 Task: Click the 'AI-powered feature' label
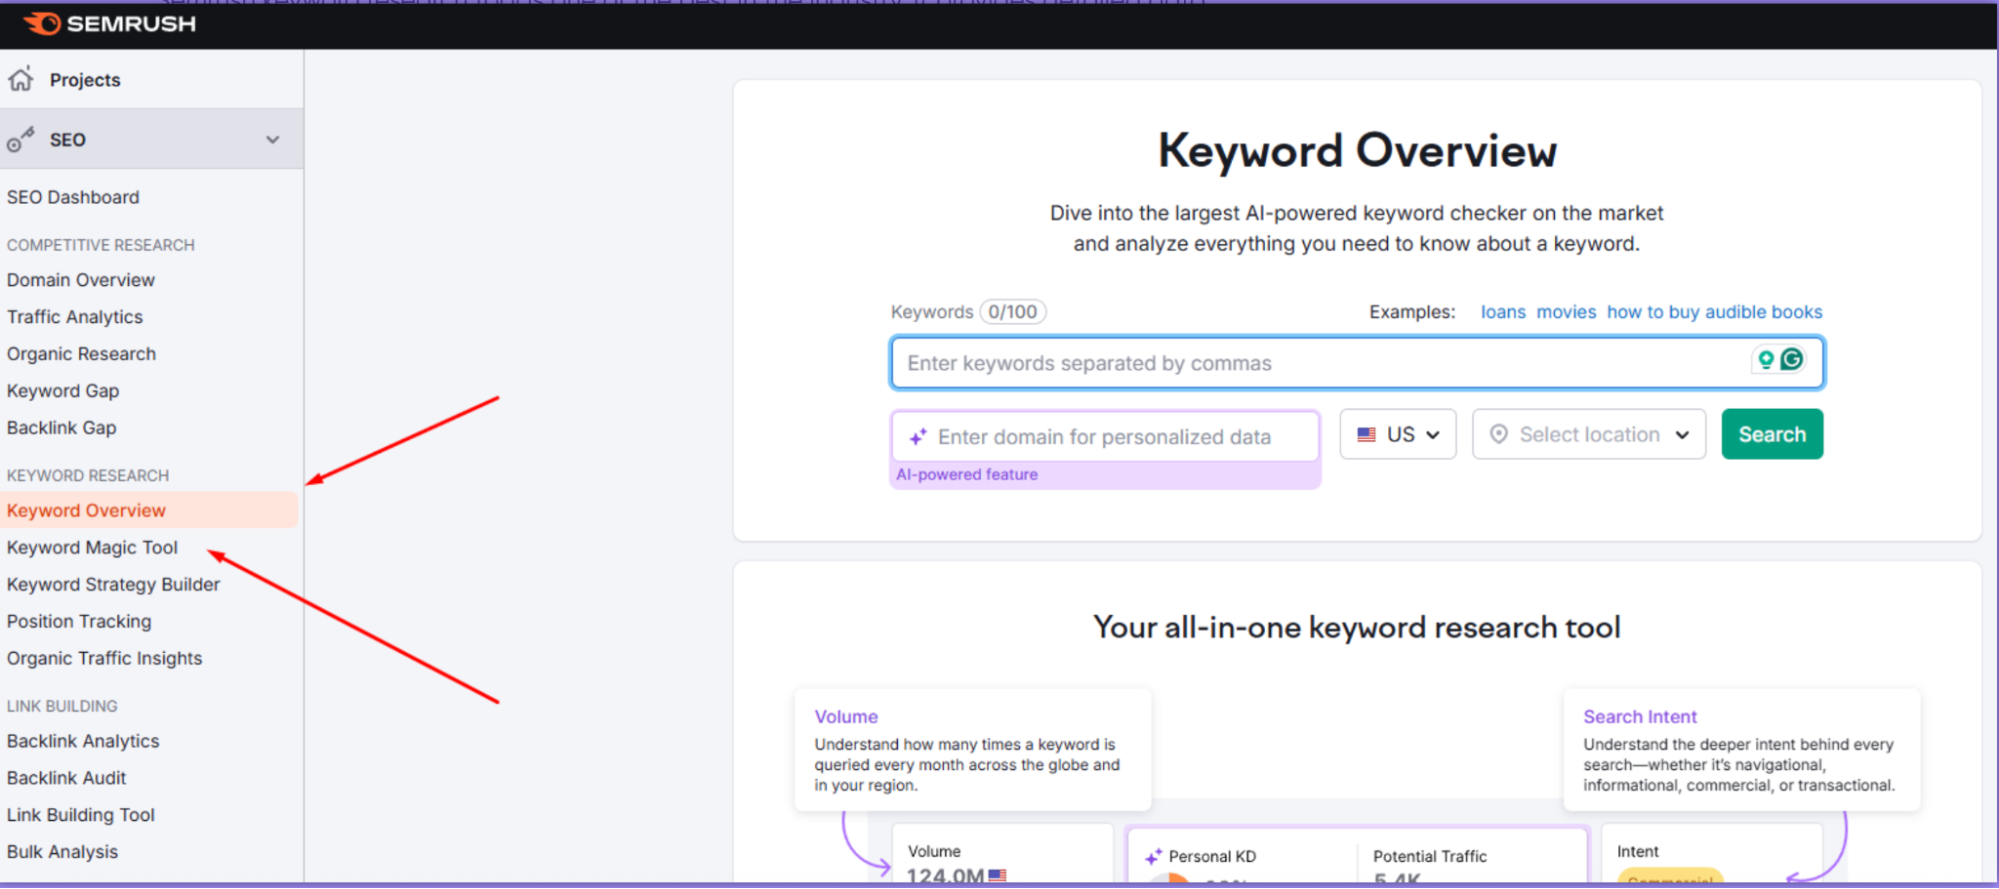tap(967, 475)
